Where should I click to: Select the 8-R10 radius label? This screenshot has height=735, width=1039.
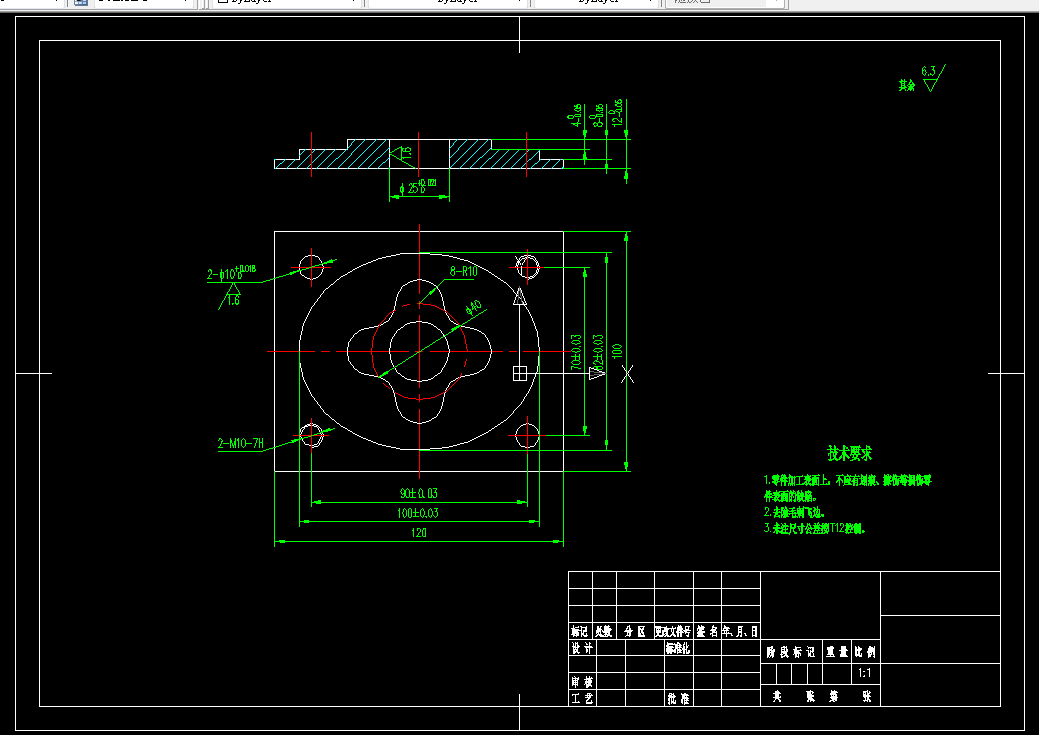click(463, 271)
